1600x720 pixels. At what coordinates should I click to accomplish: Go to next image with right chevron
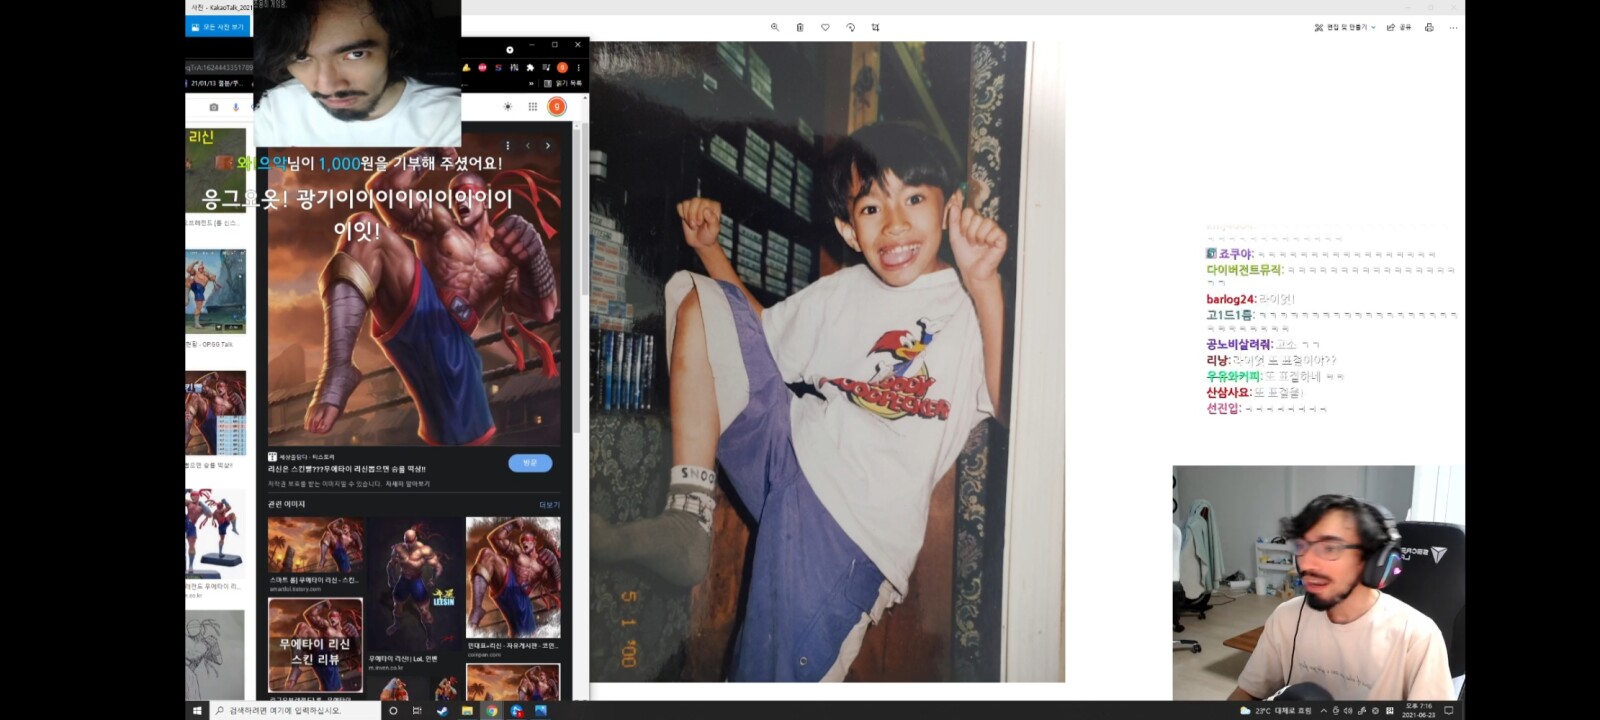[548, 146]
